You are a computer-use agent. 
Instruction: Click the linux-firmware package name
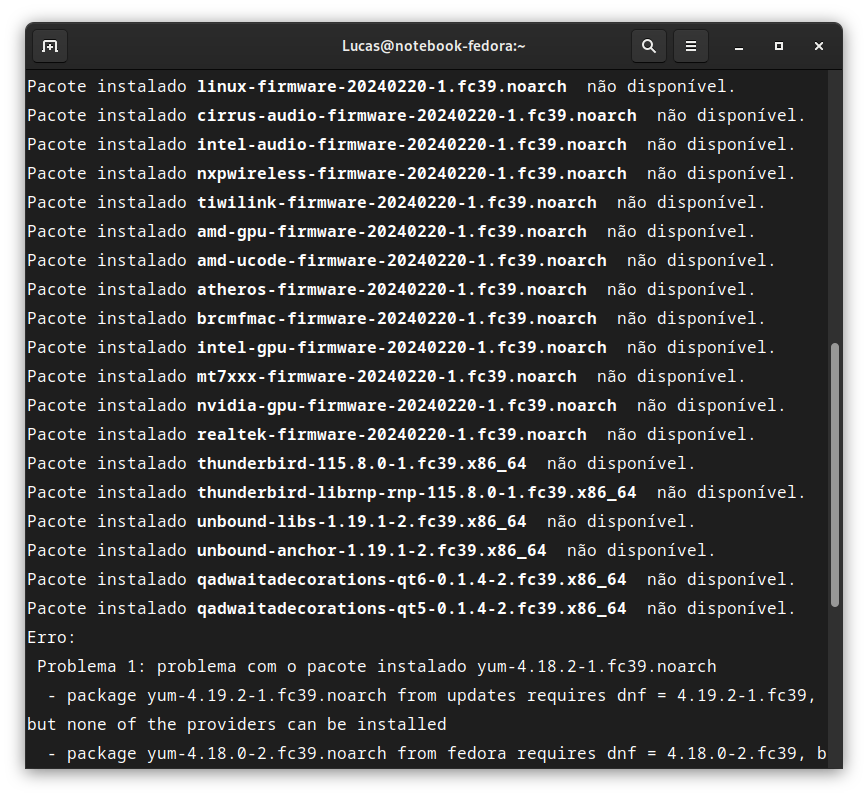(x=381, y=87)
